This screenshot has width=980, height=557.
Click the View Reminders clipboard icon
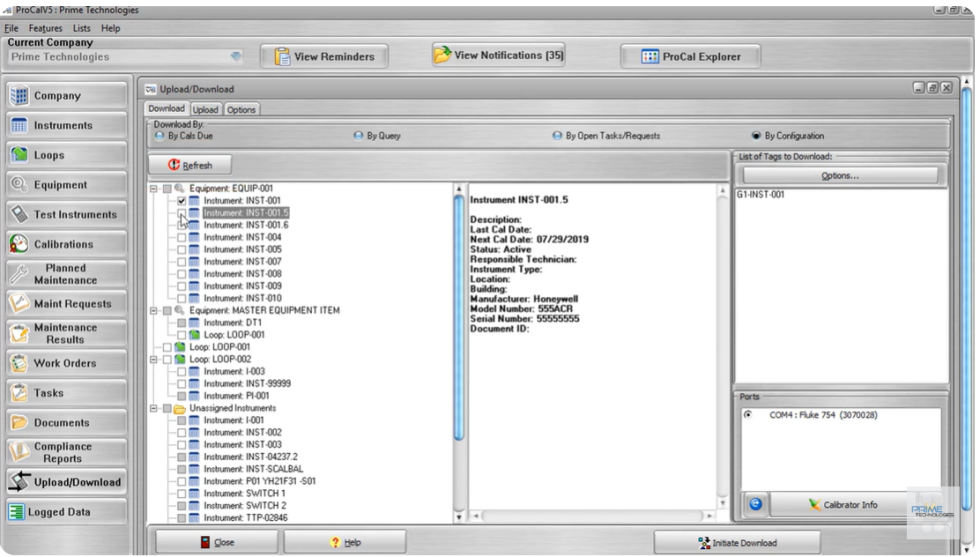(282, 56)
